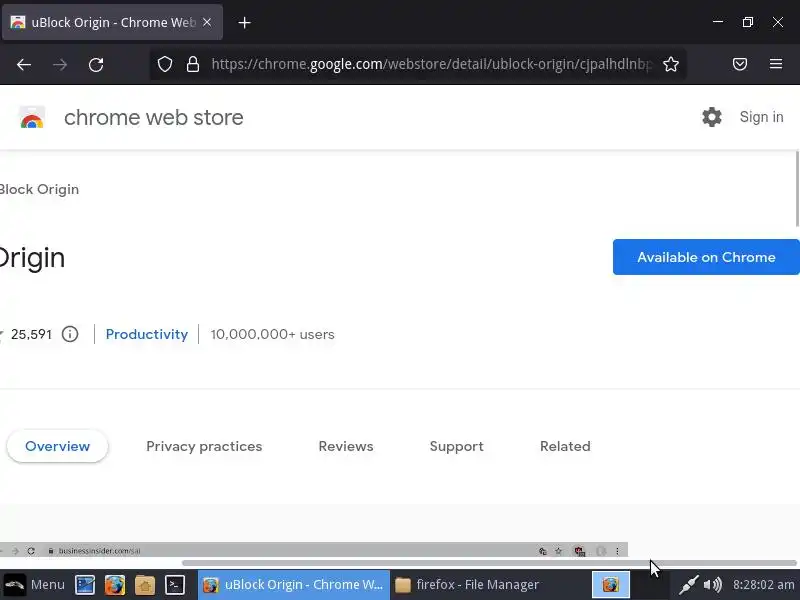Click the chrome web store title
Viewport: 800px width, 600px height.
pyautogui.click(x=154, y=118)
